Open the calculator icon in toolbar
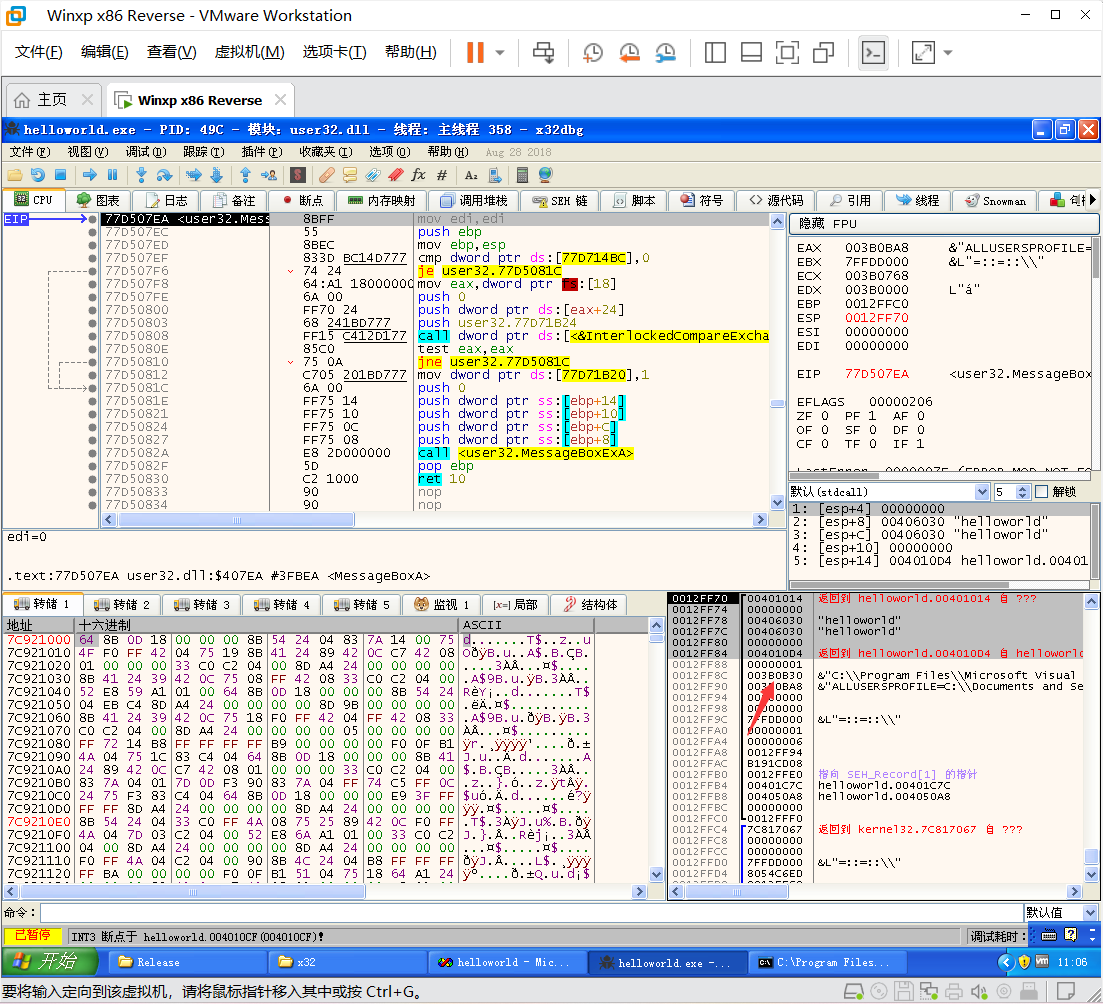The width and height of the screenshot is (1103, 1004). coord(522,174)
